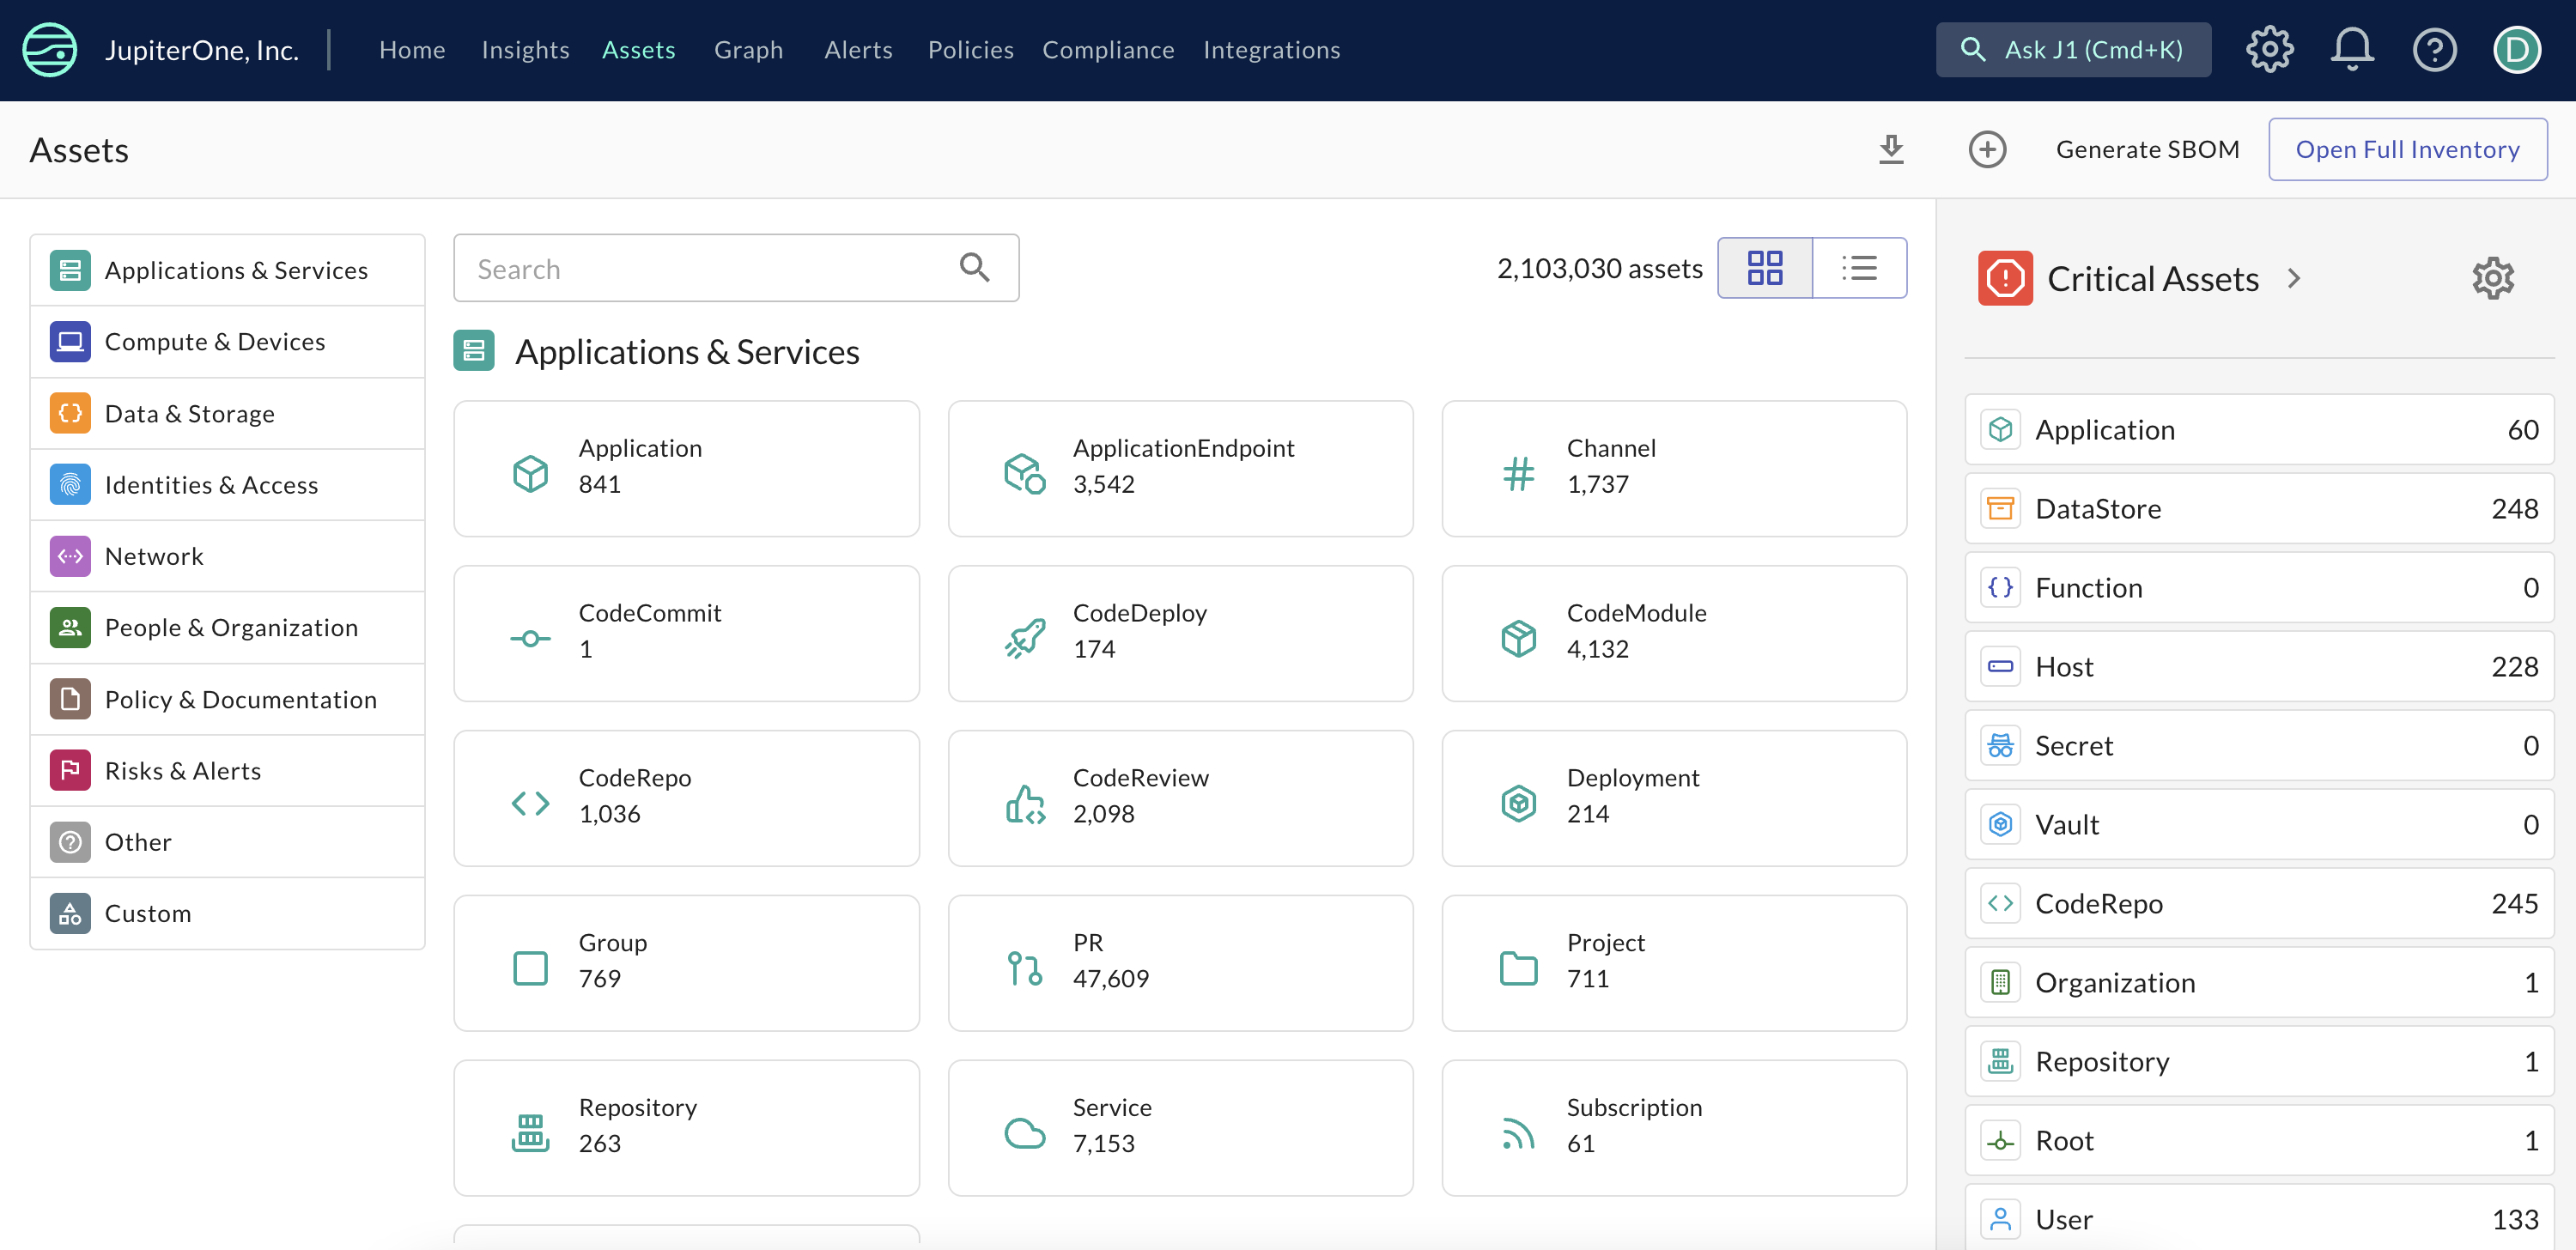The height and width of the screenshot is (1250, 2576).
Task: Click the download assets icon
Action: point(1891,149)
